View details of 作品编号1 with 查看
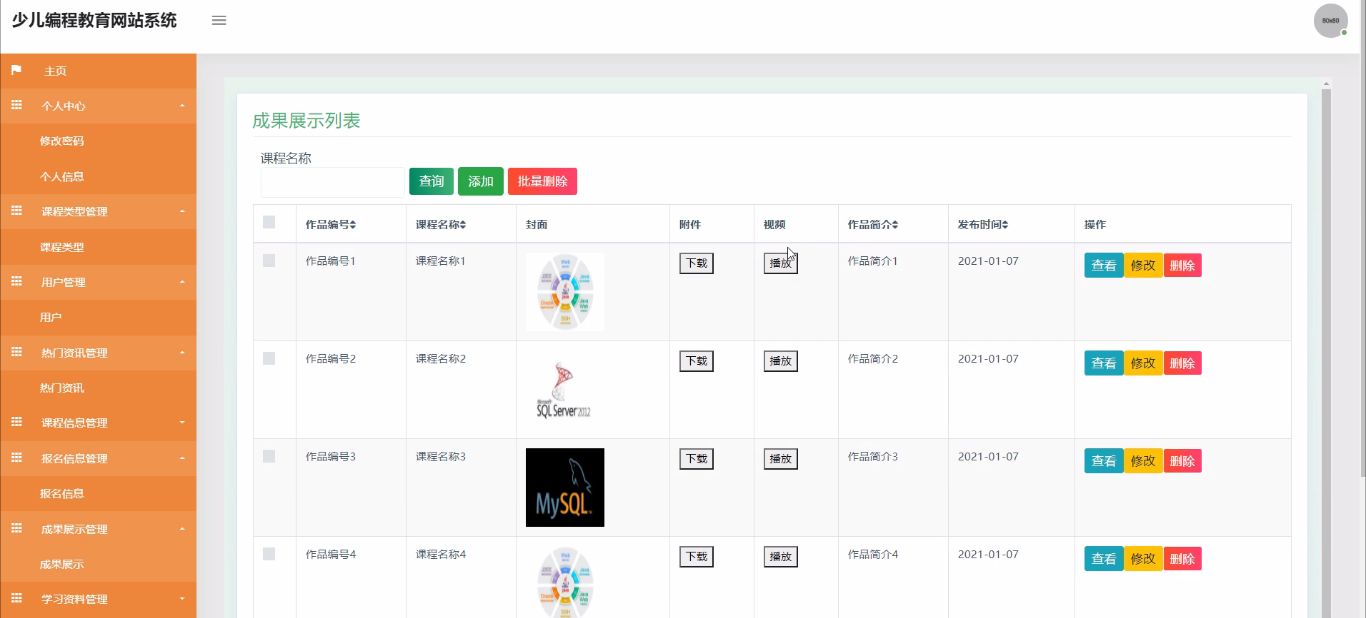1366x618 pixels. tap(1104, 265)
